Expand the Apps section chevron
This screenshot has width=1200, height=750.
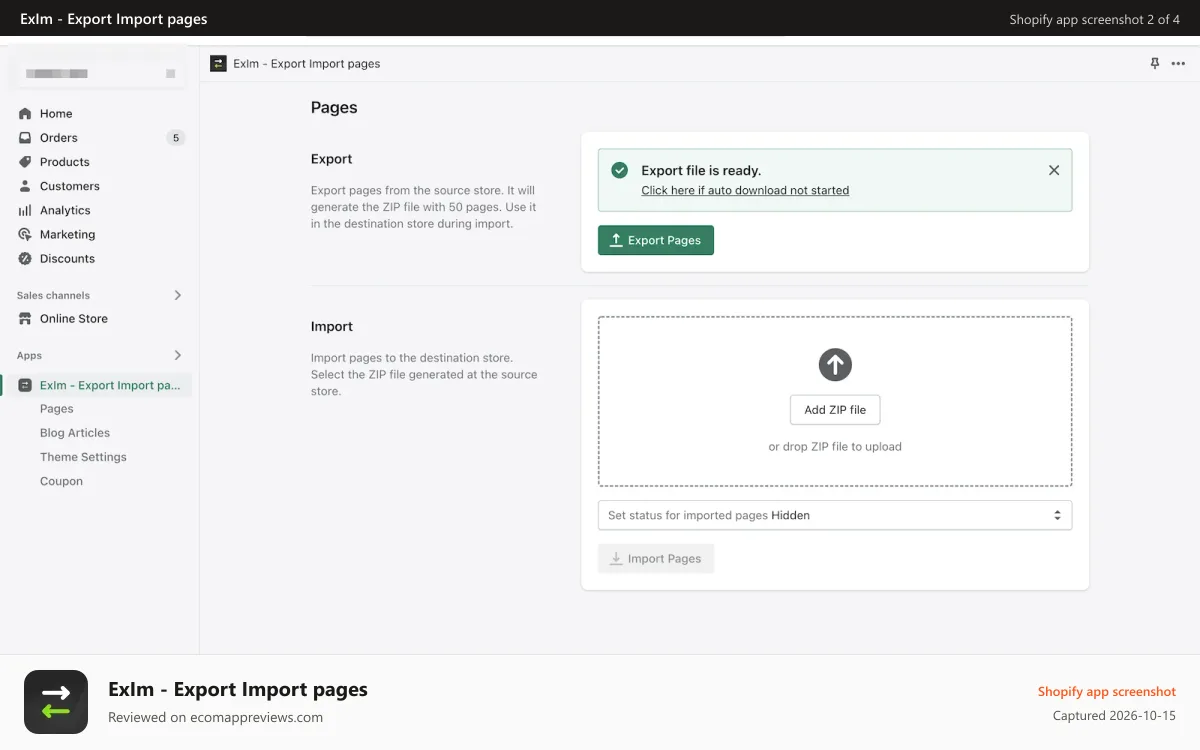coord(178,355)
